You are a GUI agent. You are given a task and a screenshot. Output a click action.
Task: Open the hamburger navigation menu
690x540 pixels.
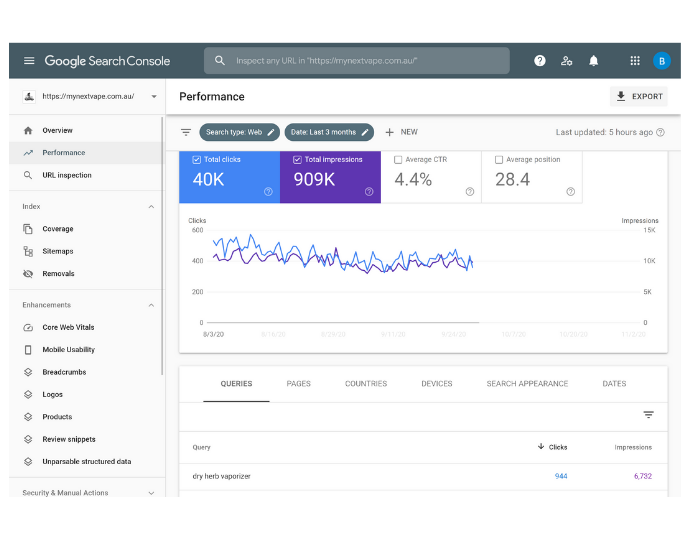[x=29, y=61]
